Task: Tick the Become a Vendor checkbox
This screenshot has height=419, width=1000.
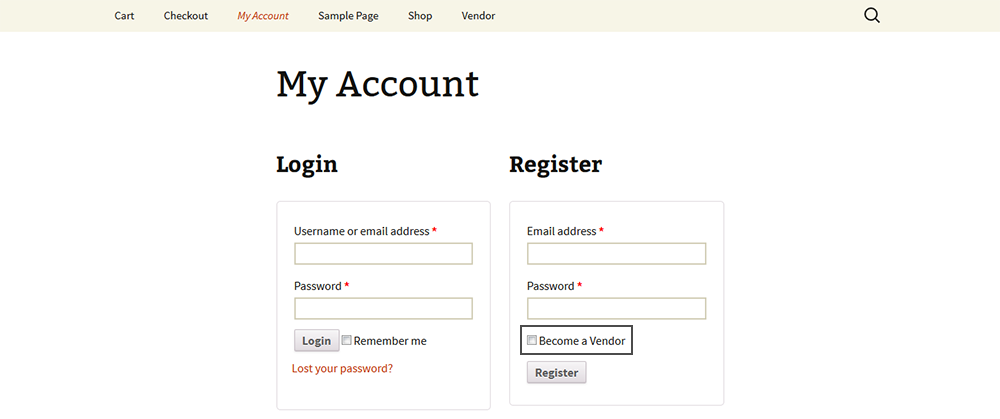Action: (x=532, y=341)
